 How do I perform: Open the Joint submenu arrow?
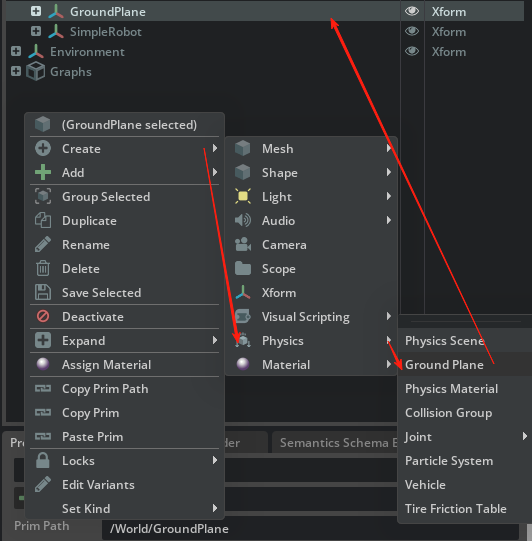point(524,436)
